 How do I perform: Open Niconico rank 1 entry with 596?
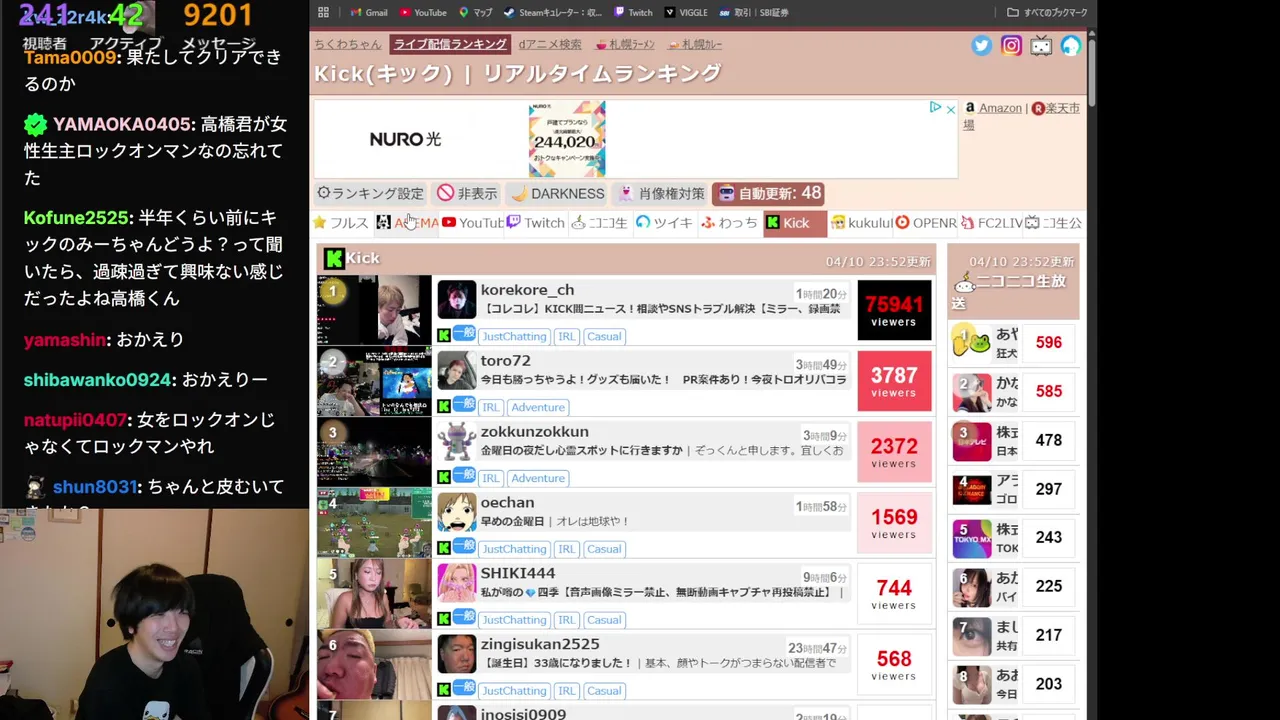point(1013,342)
